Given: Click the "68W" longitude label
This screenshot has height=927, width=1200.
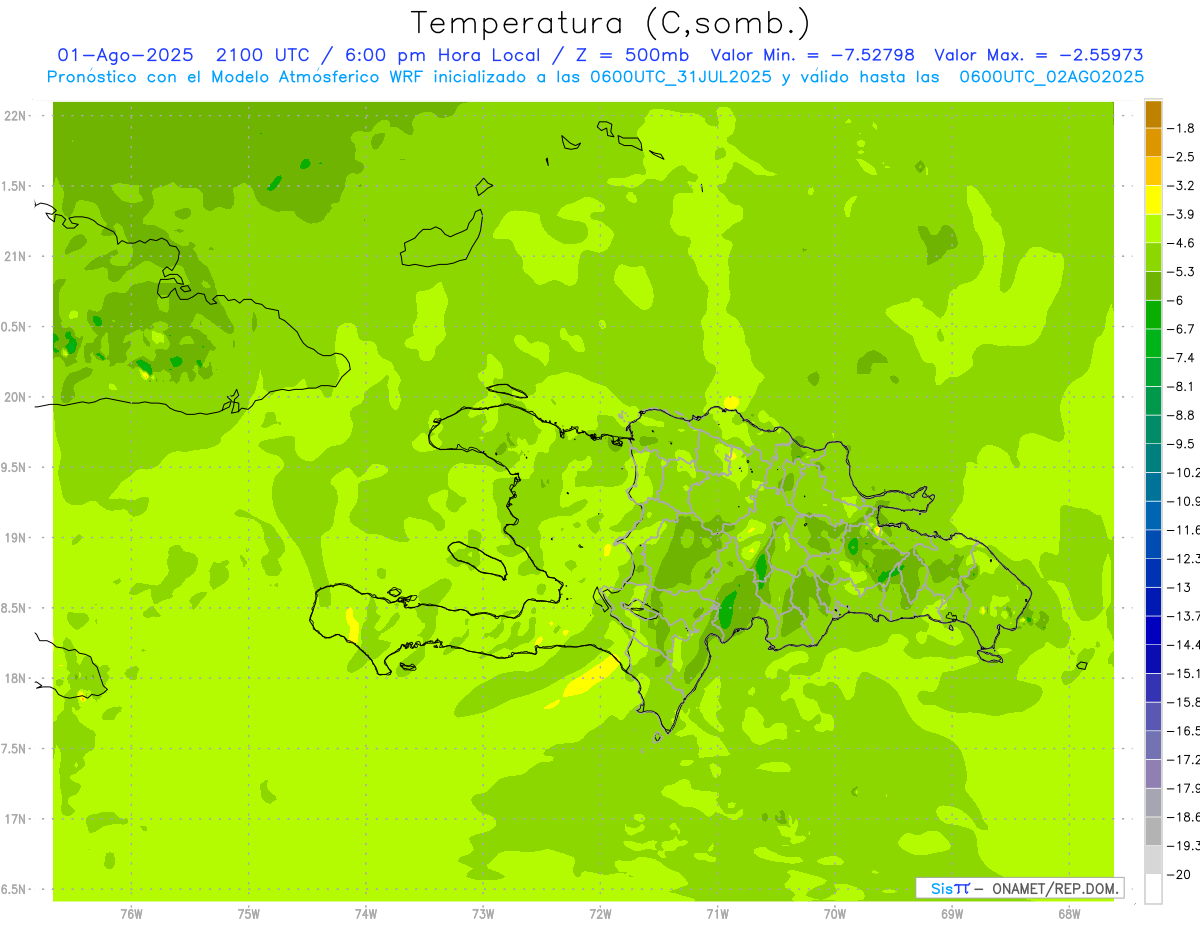Looking at the screenshot, I should [1070, 914].
